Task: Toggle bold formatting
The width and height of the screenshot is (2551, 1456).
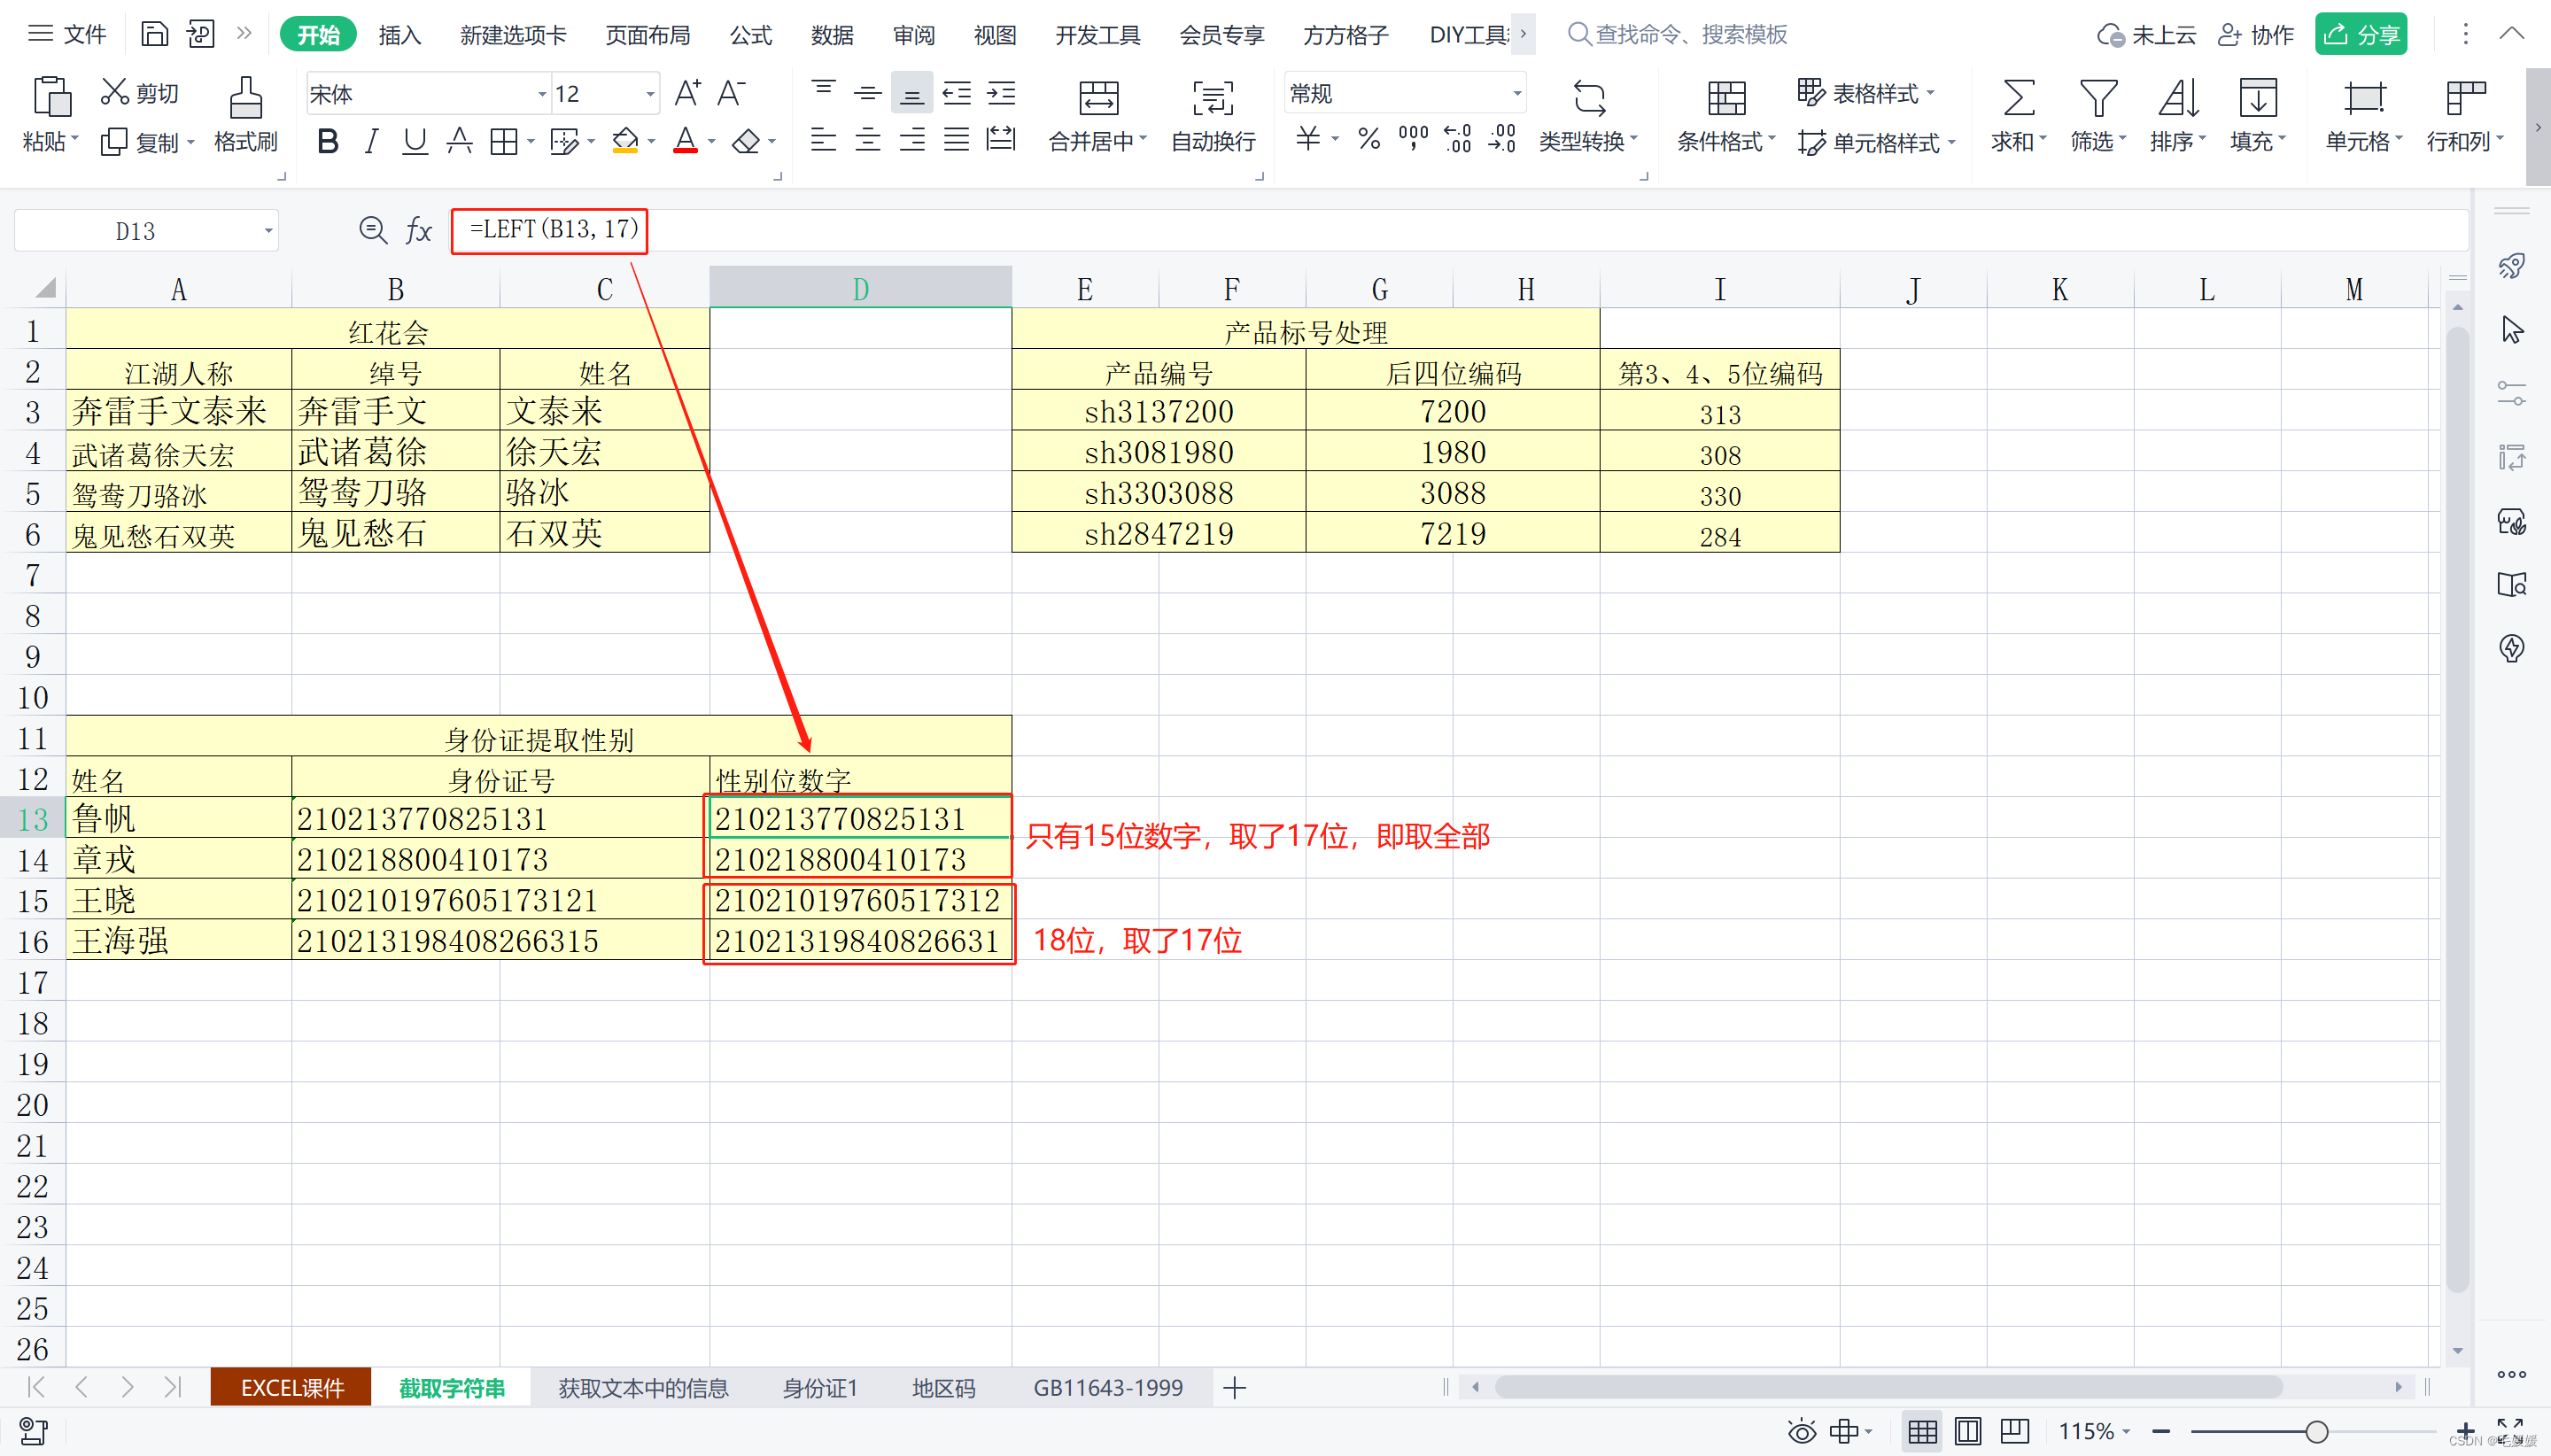Action: 327,142
